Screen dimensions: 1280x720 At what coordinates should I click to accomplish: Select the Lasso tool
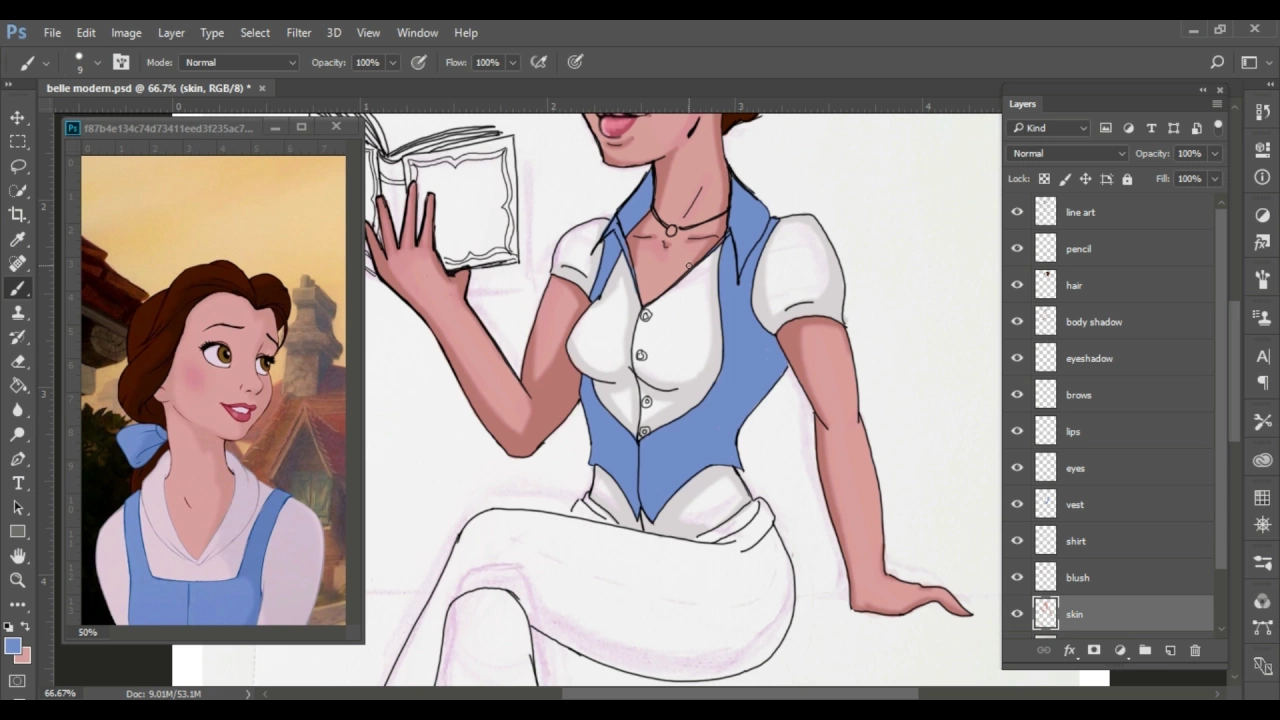[x=18, y=166]
